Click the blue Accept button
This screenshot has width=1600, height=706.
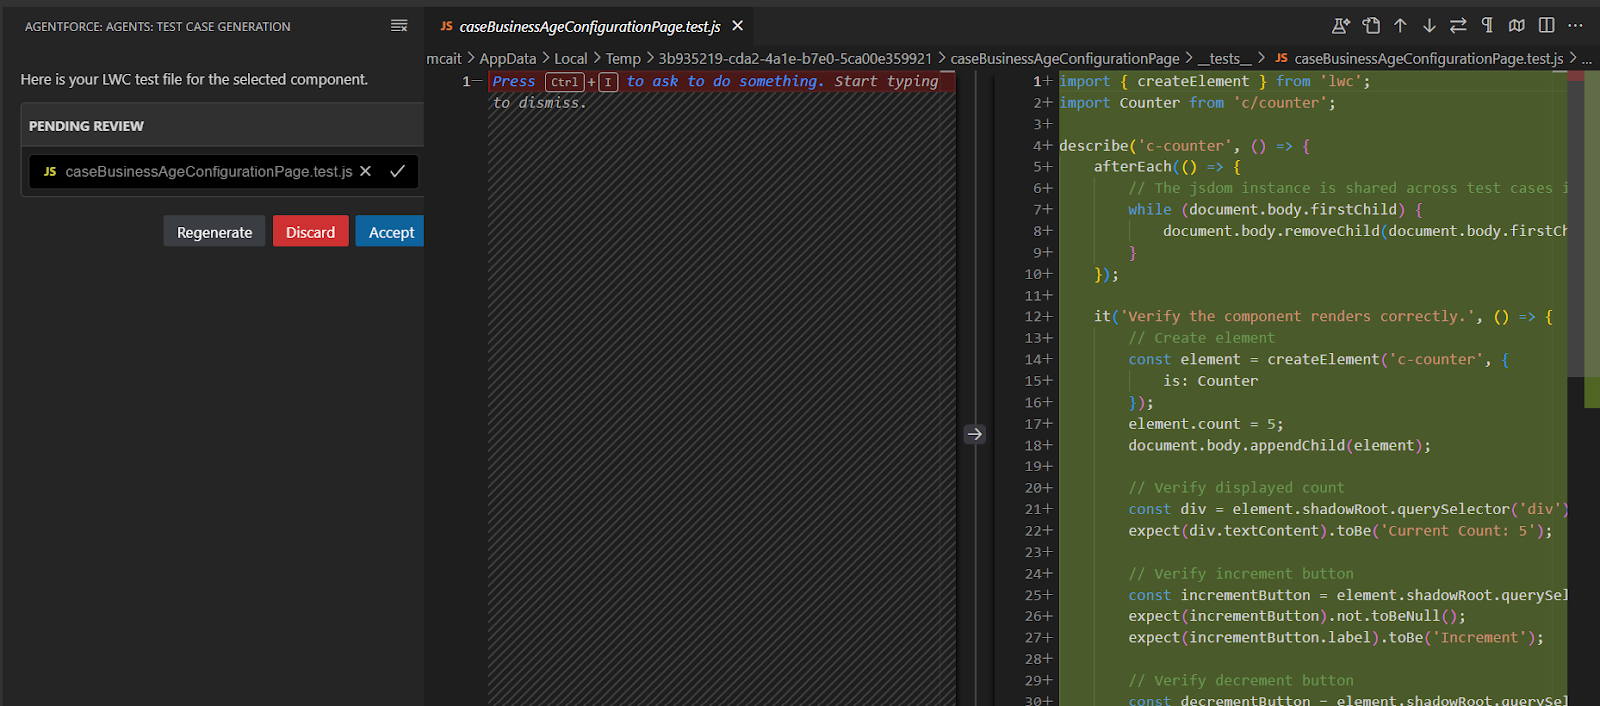[391, 232]
